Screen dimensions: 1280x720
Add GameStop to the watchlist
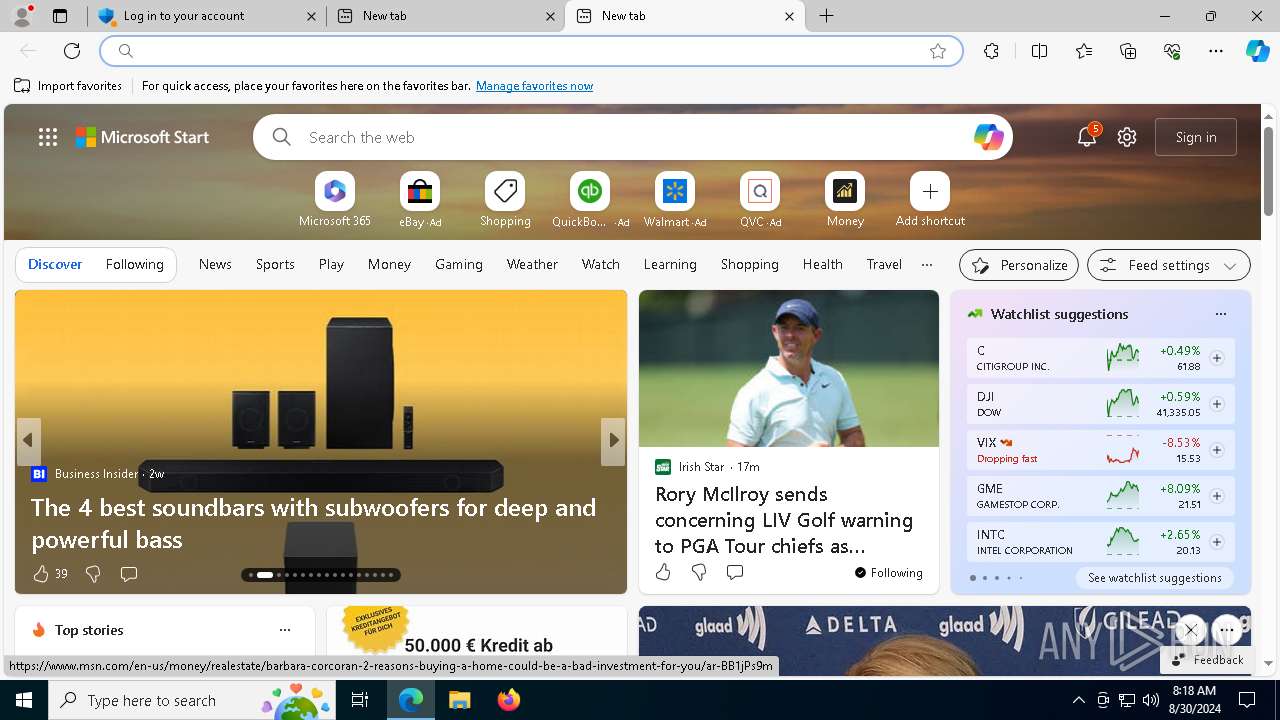pyautogui.click(x=1217, y=496)
